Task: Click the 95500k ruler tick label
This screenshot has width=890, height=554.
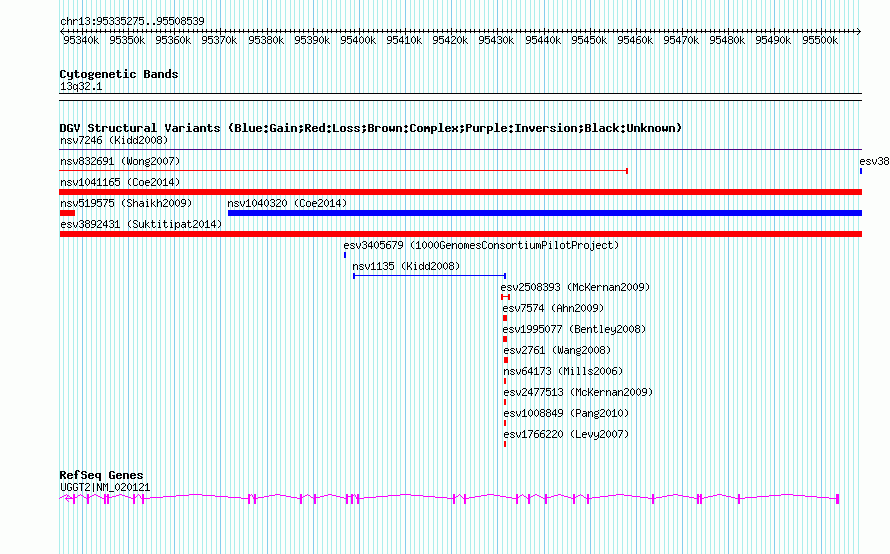Action: (x=820, y=40)
